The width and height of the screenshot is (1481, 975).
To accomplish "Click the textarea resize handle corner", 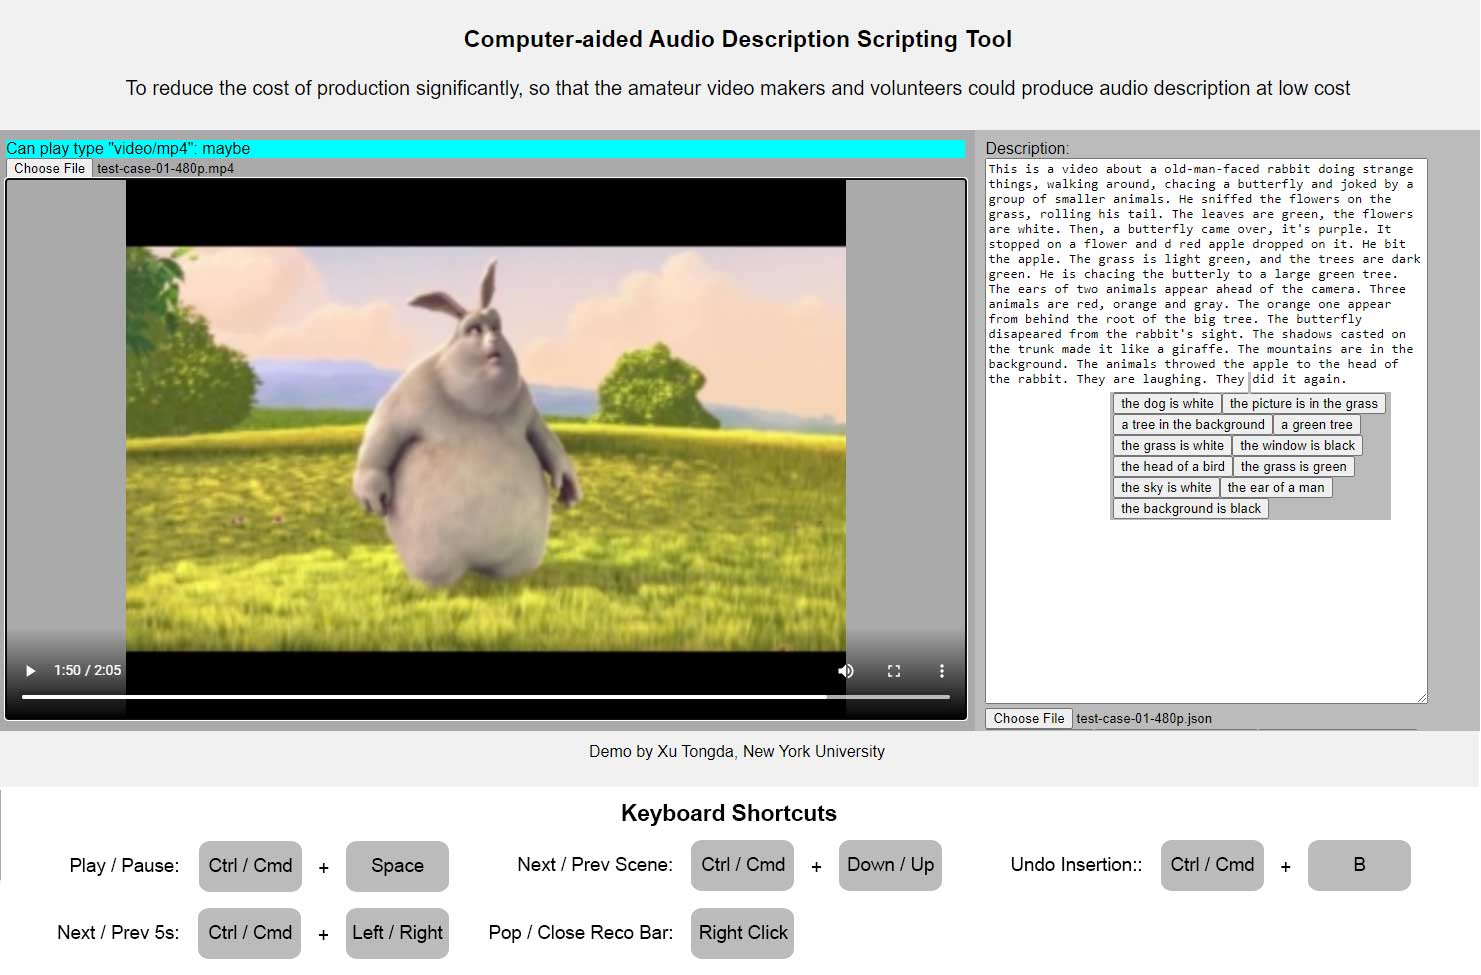I will point(1421,697).
